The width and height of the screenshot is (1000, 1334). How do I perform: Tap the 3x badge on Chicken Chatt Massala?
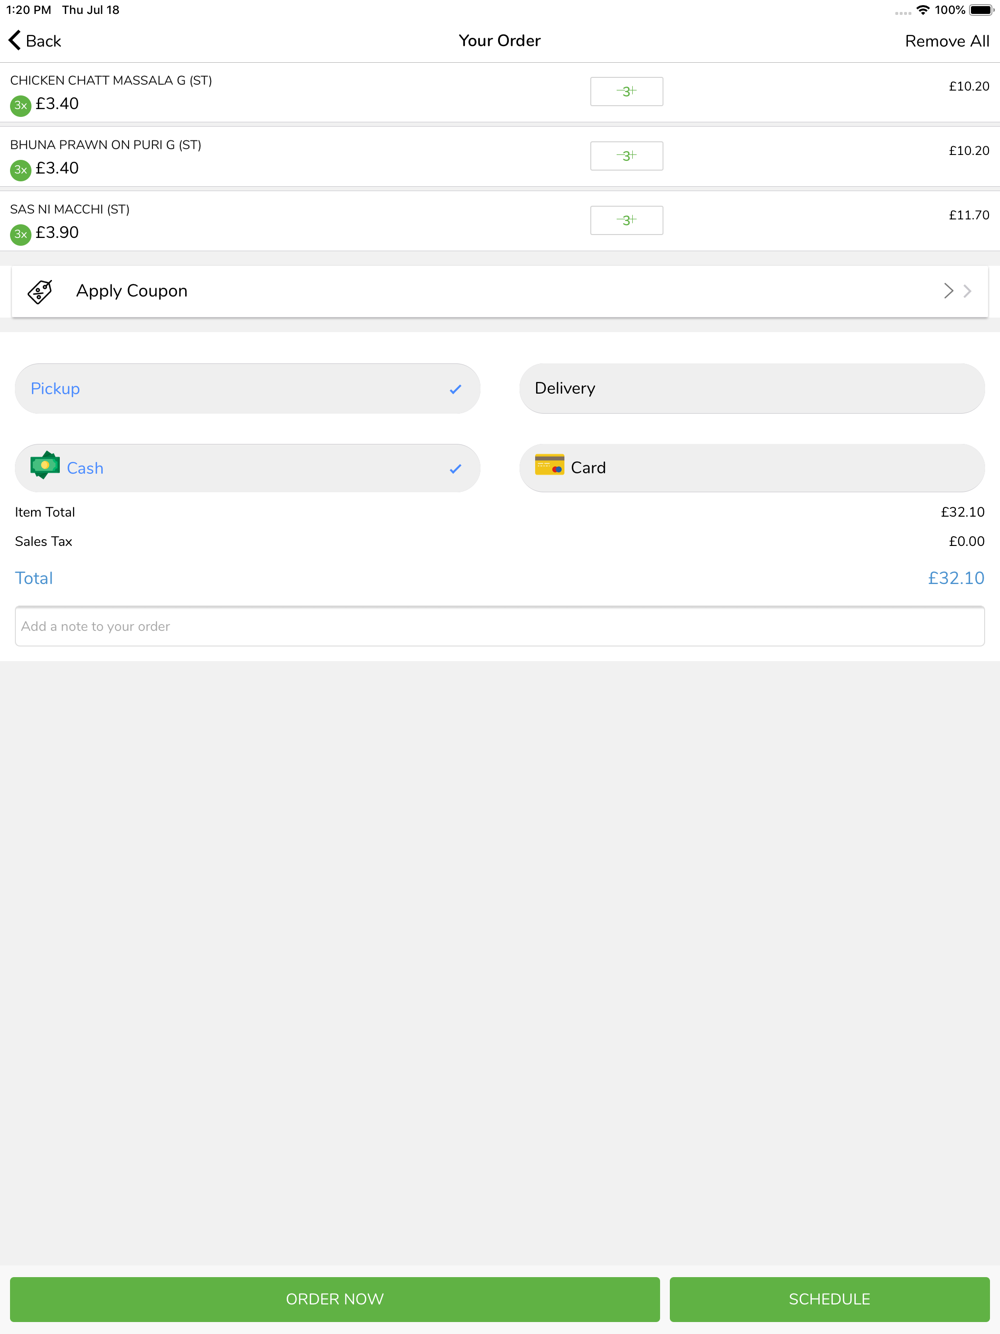tap(20, 105)
